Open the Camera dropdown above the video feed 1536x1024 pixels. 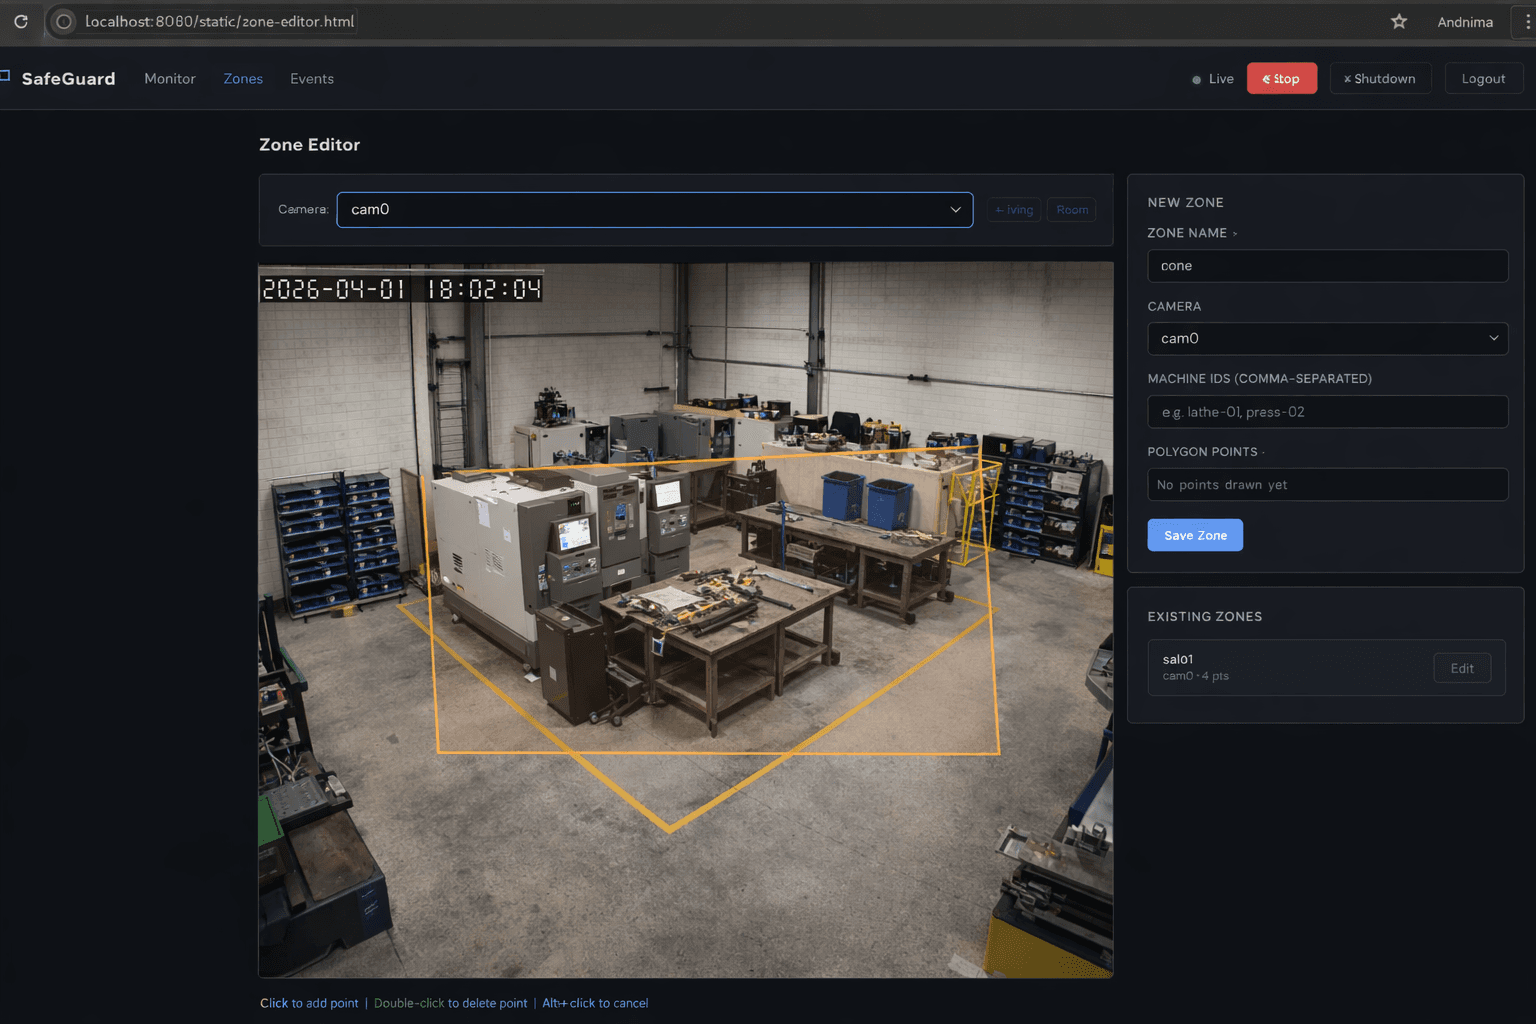pyautogui.click(x=655, y=210)
